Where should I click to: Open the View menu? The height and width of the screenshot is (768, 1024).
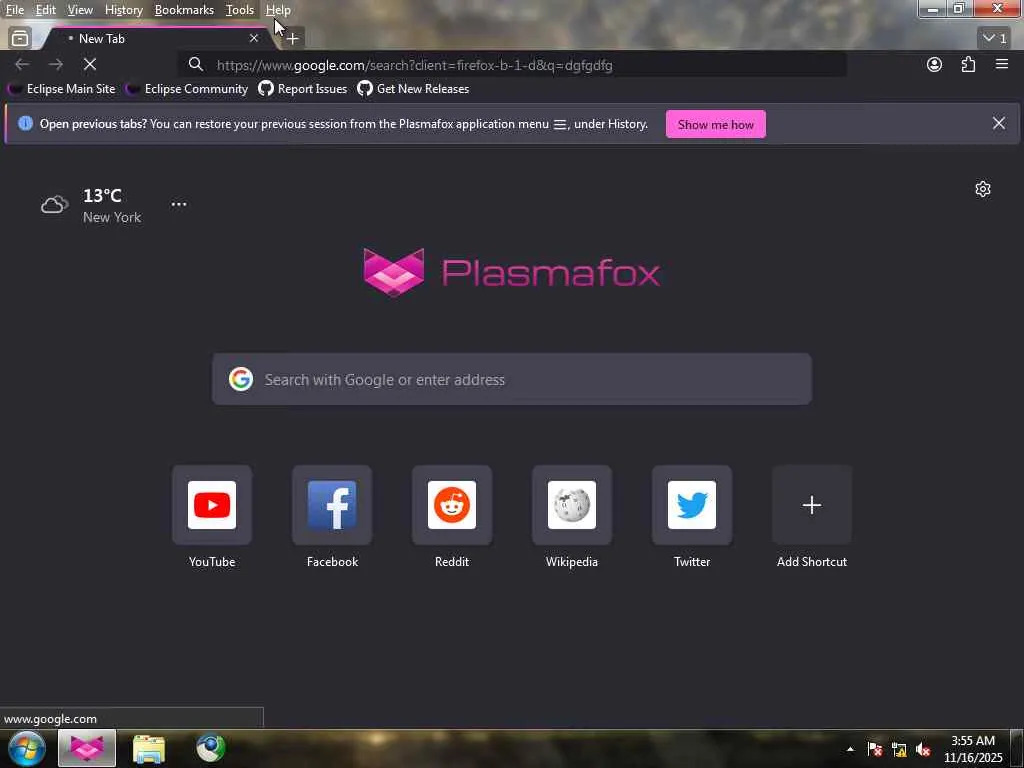tap(80, 10)
